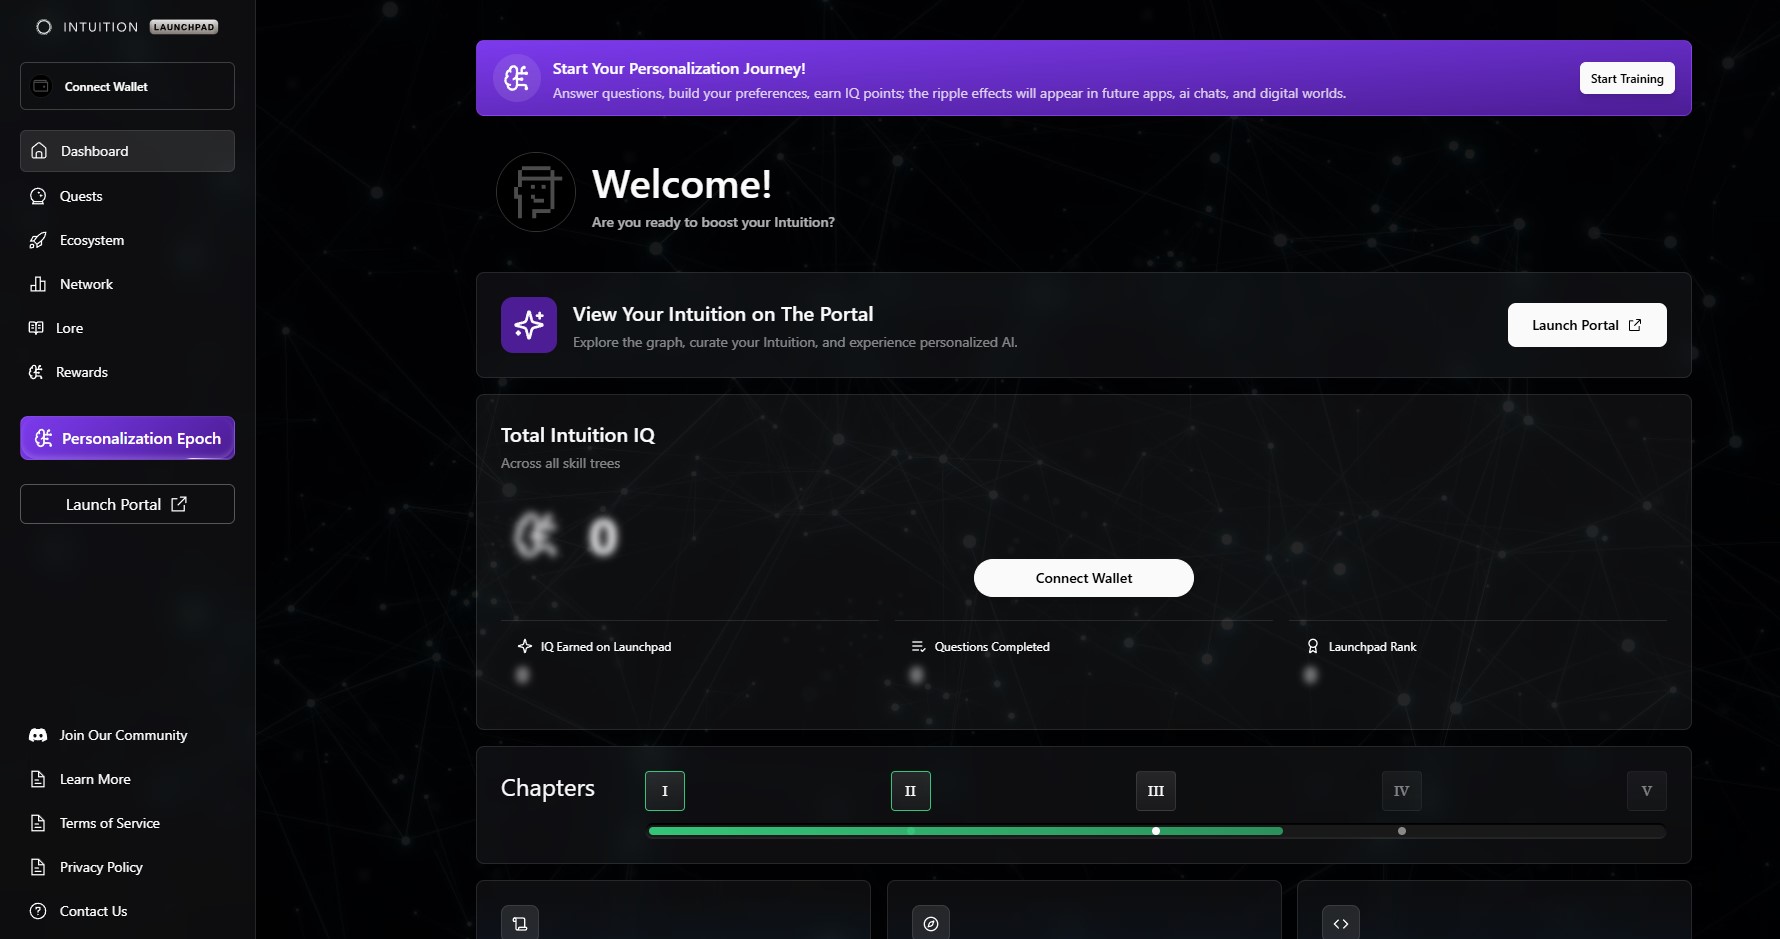Click the purple banner brain icon
The height and width of the screenshot is (939, 1780).
[517, 78]
